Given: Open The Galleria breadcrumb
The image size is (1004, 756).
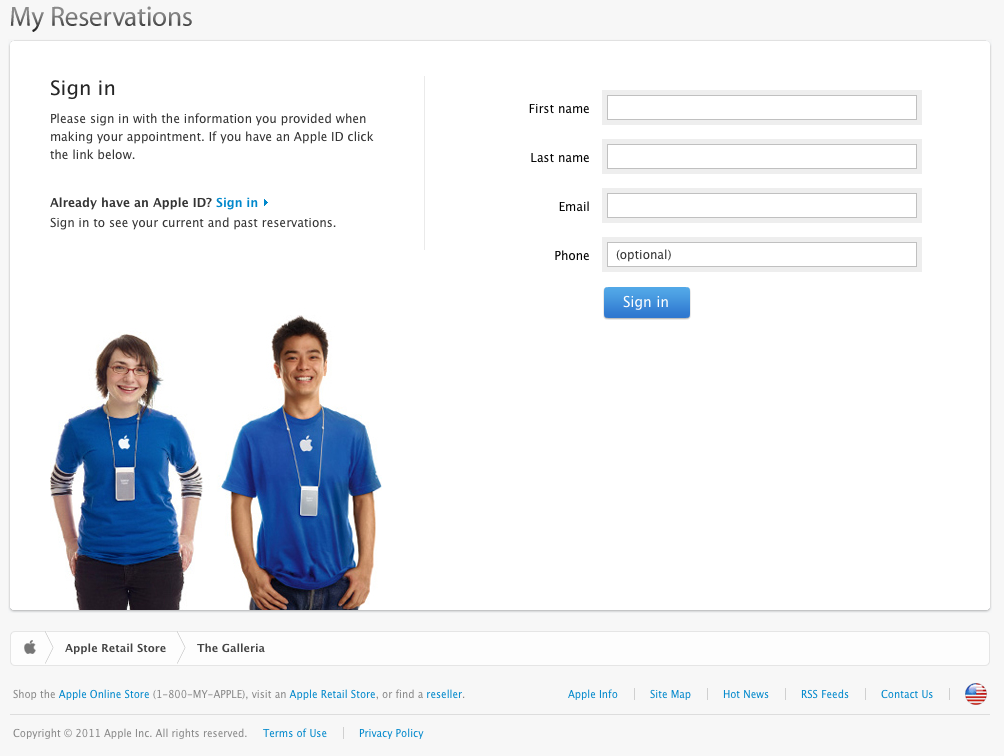Looking at the screenshot, I should click(x=231, y=648).
